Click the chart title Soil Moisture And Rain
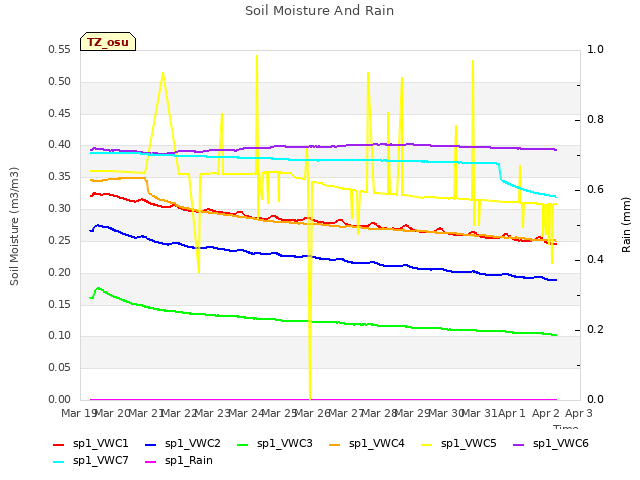Image resolution: width=640 pixels, height=480 pixels. point(319,11)
